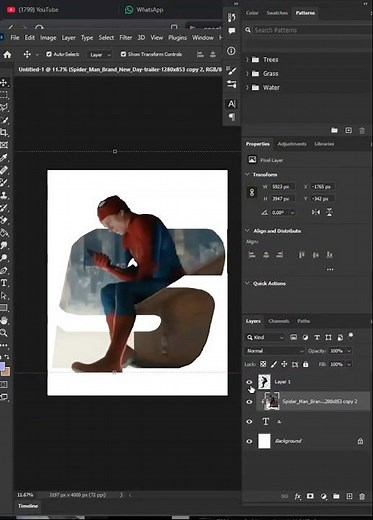Switch to the WhatsApp browser tab
373x520 pixels.
pos(144,10)
